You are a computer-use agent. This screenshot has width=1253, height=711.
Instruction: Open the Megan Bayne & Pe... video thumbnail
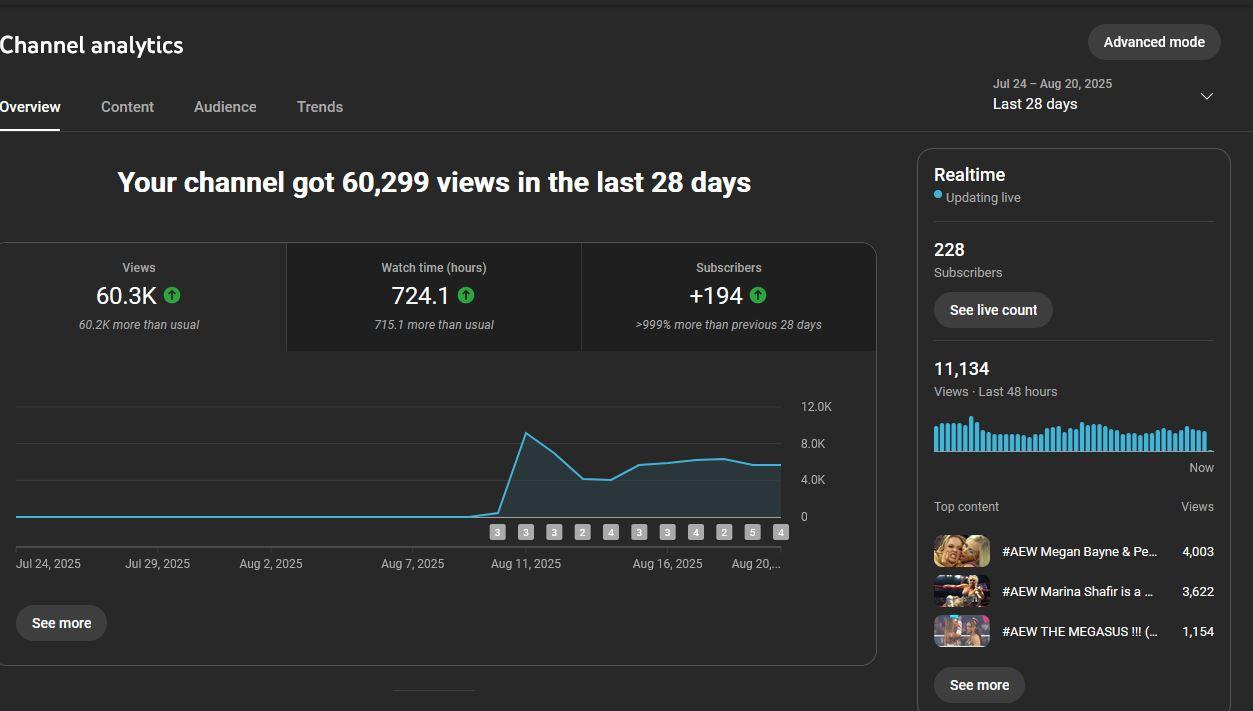pos(961,551)
